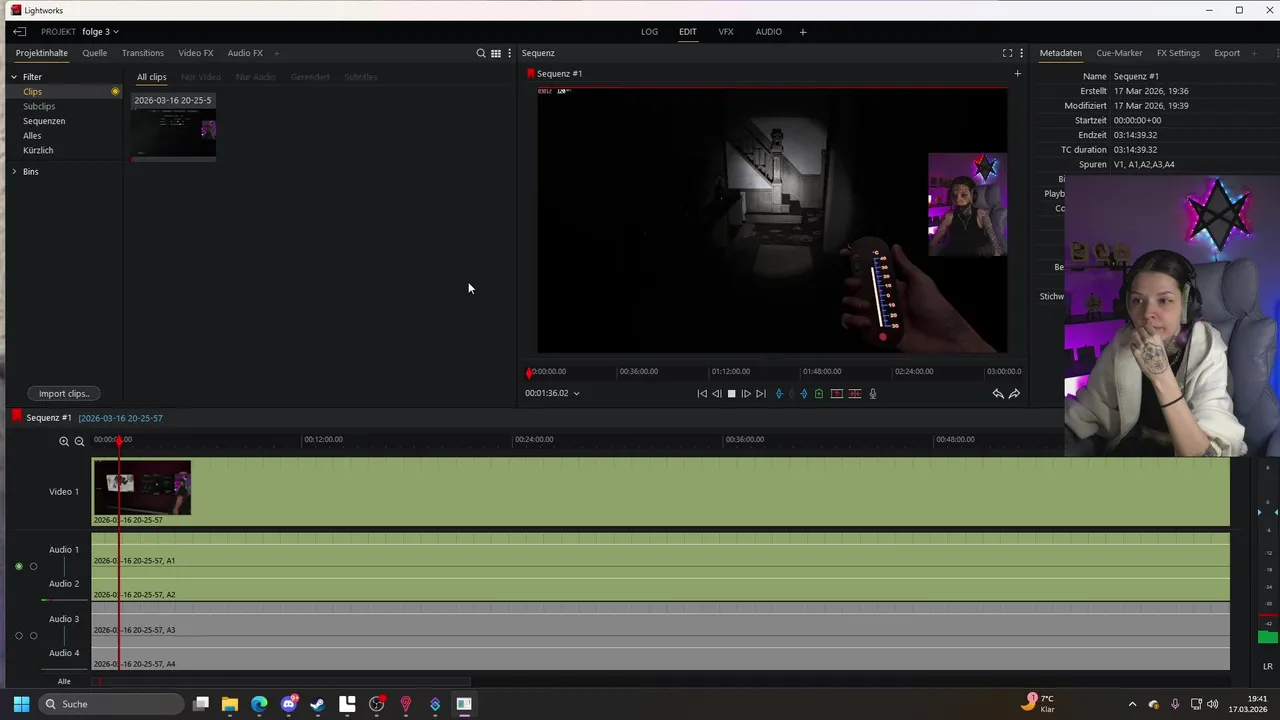The height and width of the screenshot is (720, 1280).
Task: Enable the Audio 1/2 green track toggle
Action: 18,567
